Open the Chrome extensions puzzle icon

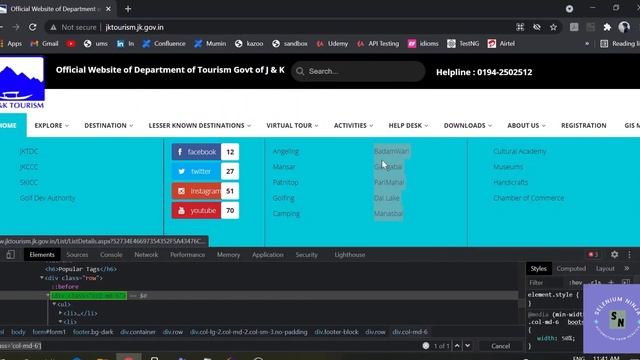607,27
